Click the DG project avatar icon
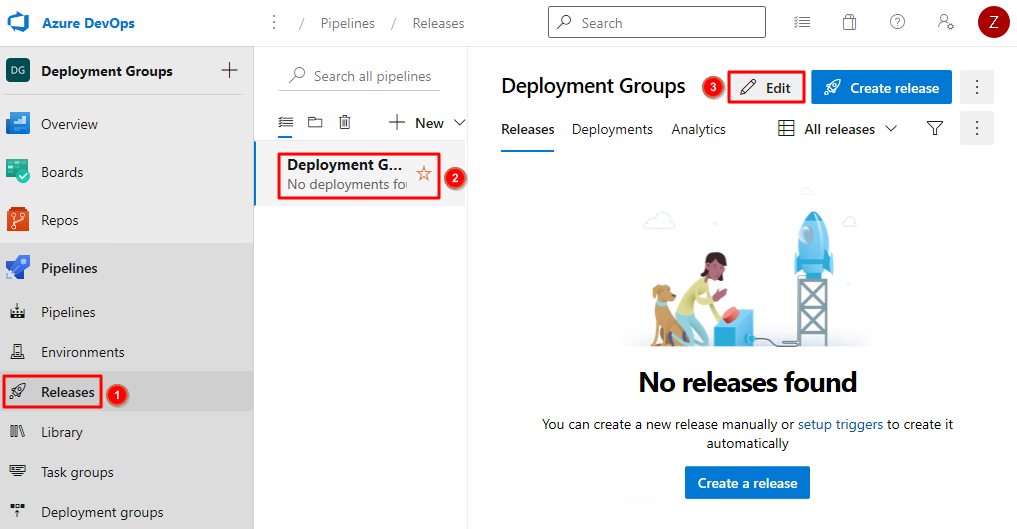The image size is (1017, 529). [x=18, y=70]
